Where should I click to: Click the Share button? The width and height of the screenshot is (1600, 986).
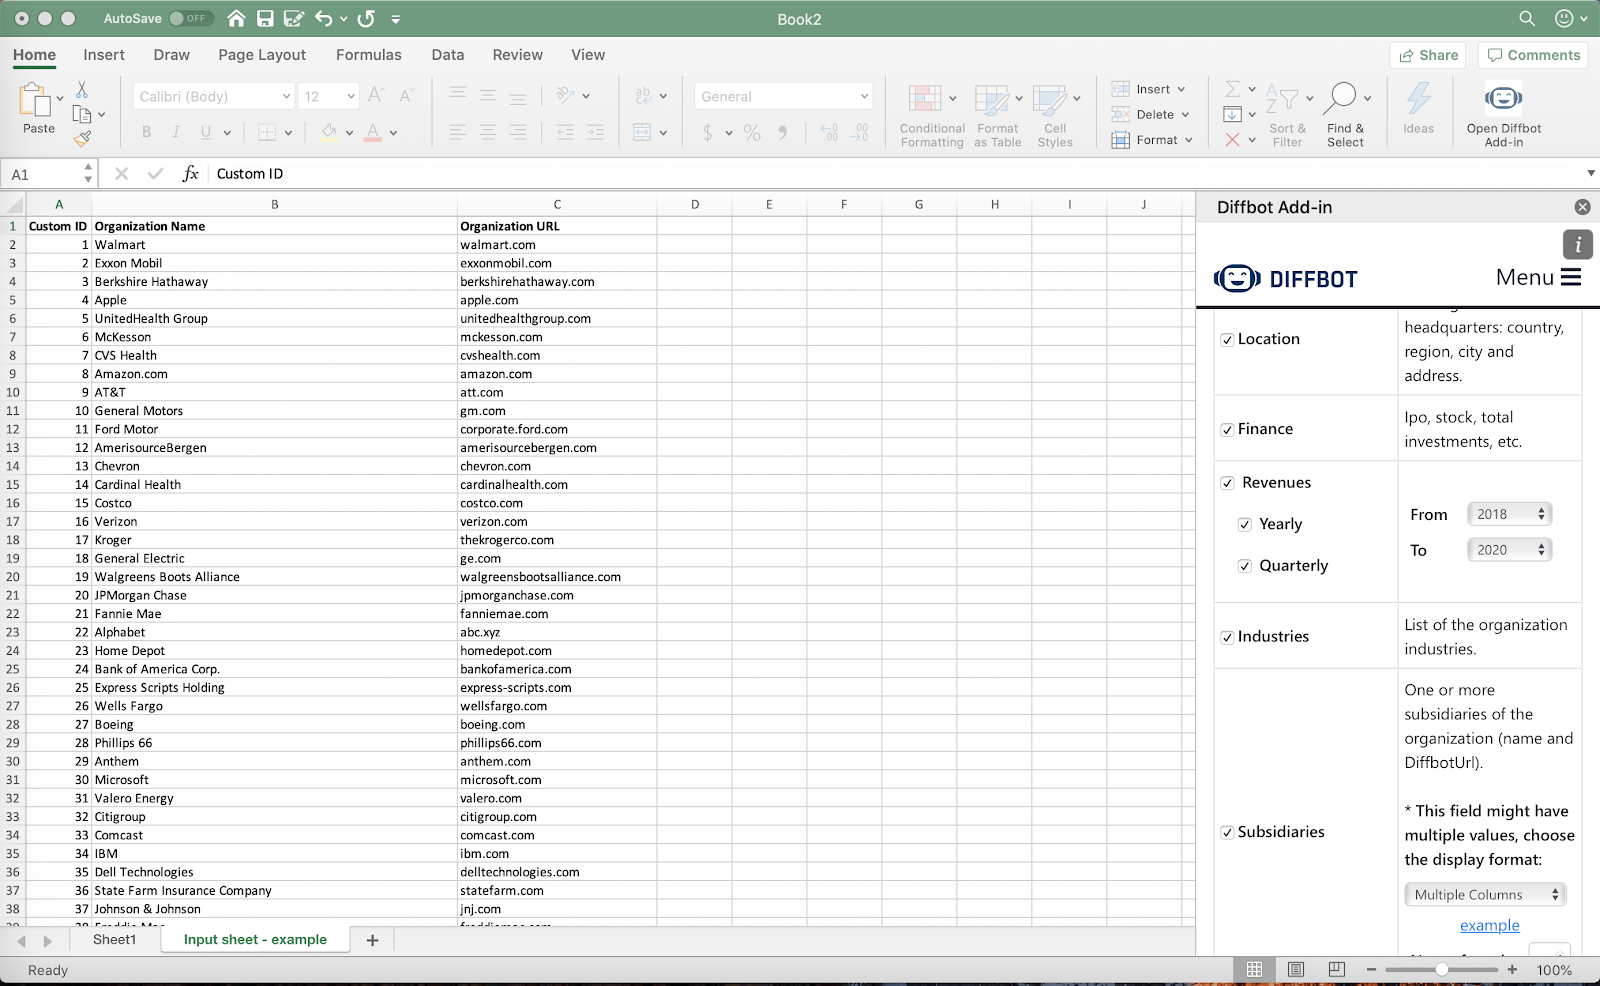pyautogui.click(x=1428, y=55)
